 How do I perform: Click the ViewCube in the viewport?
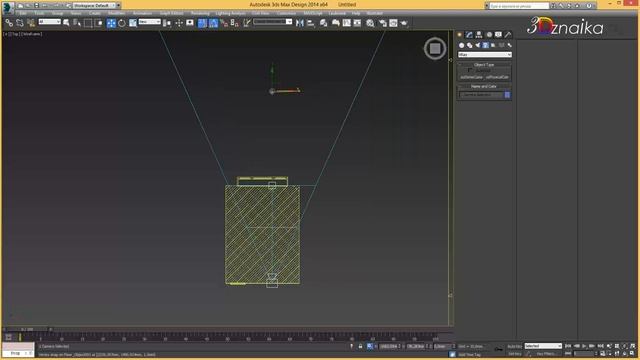(435, 49)
